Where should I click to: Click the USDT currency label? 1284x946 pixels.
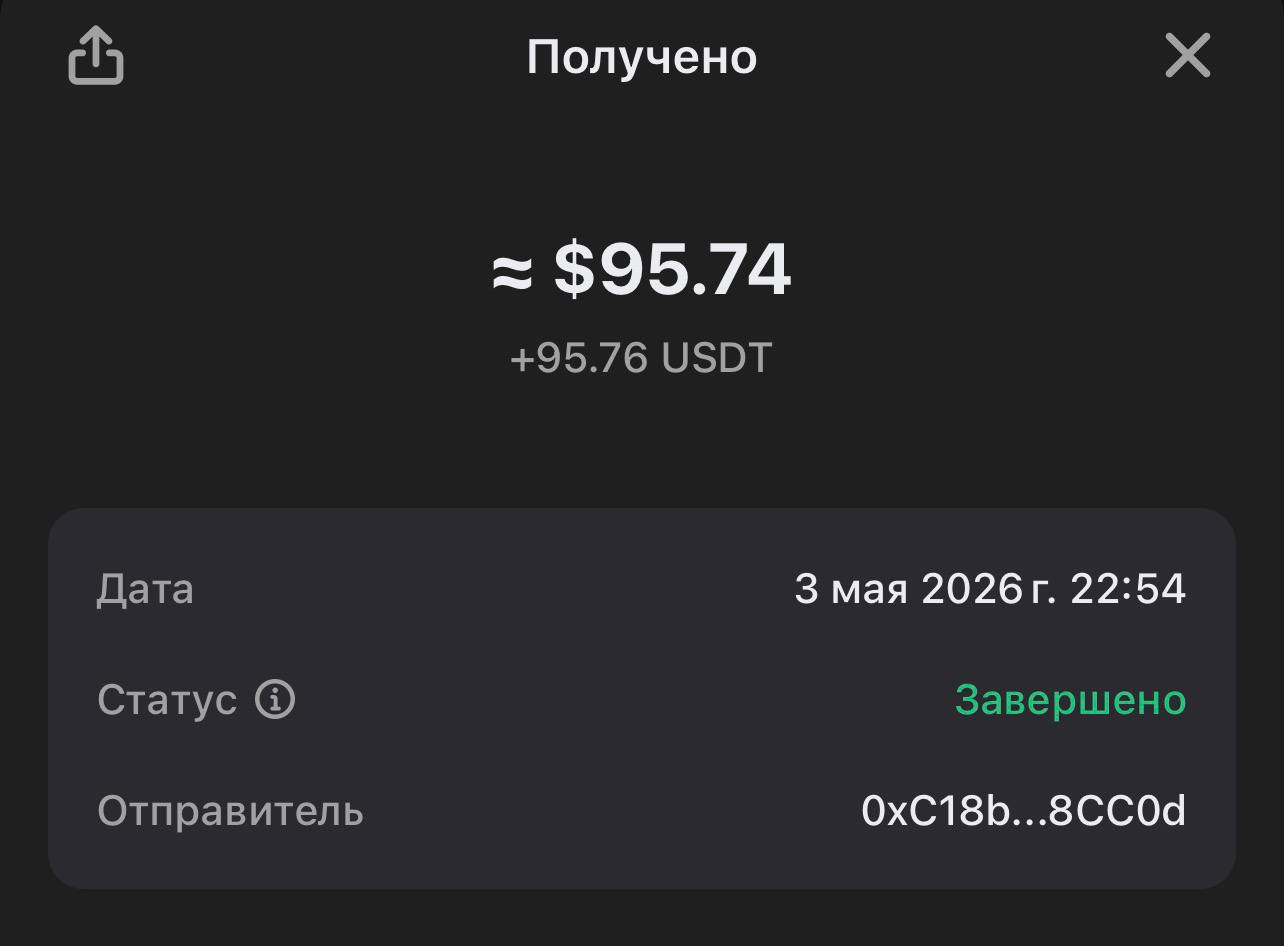[x=717, y=358]
